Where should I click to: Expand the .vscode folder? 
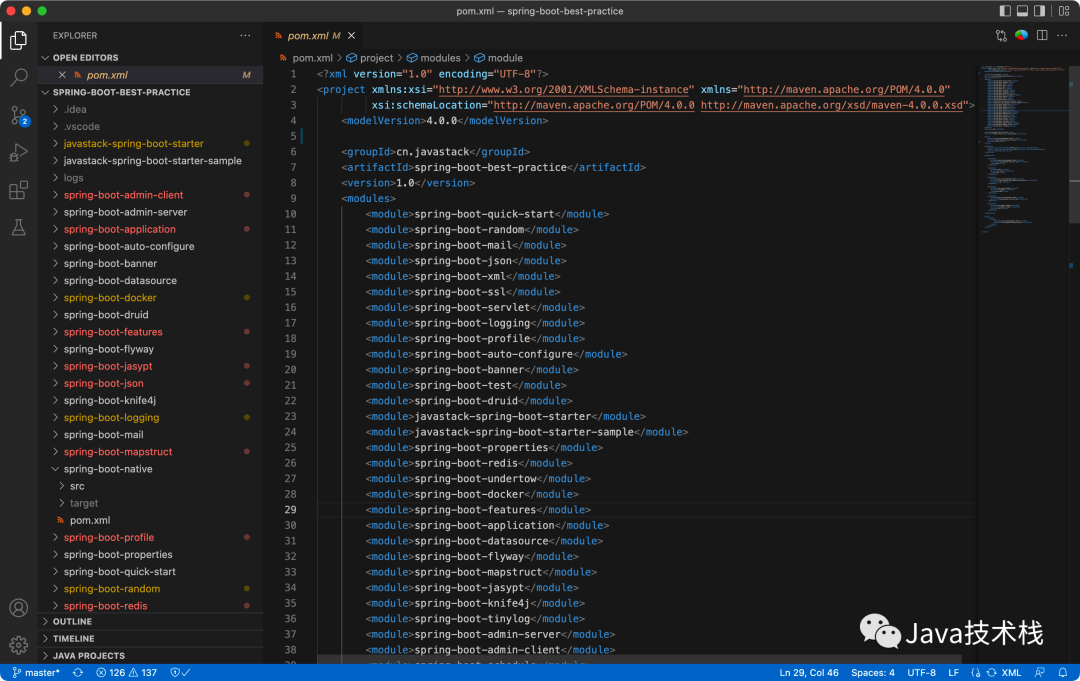click(151, 127)
